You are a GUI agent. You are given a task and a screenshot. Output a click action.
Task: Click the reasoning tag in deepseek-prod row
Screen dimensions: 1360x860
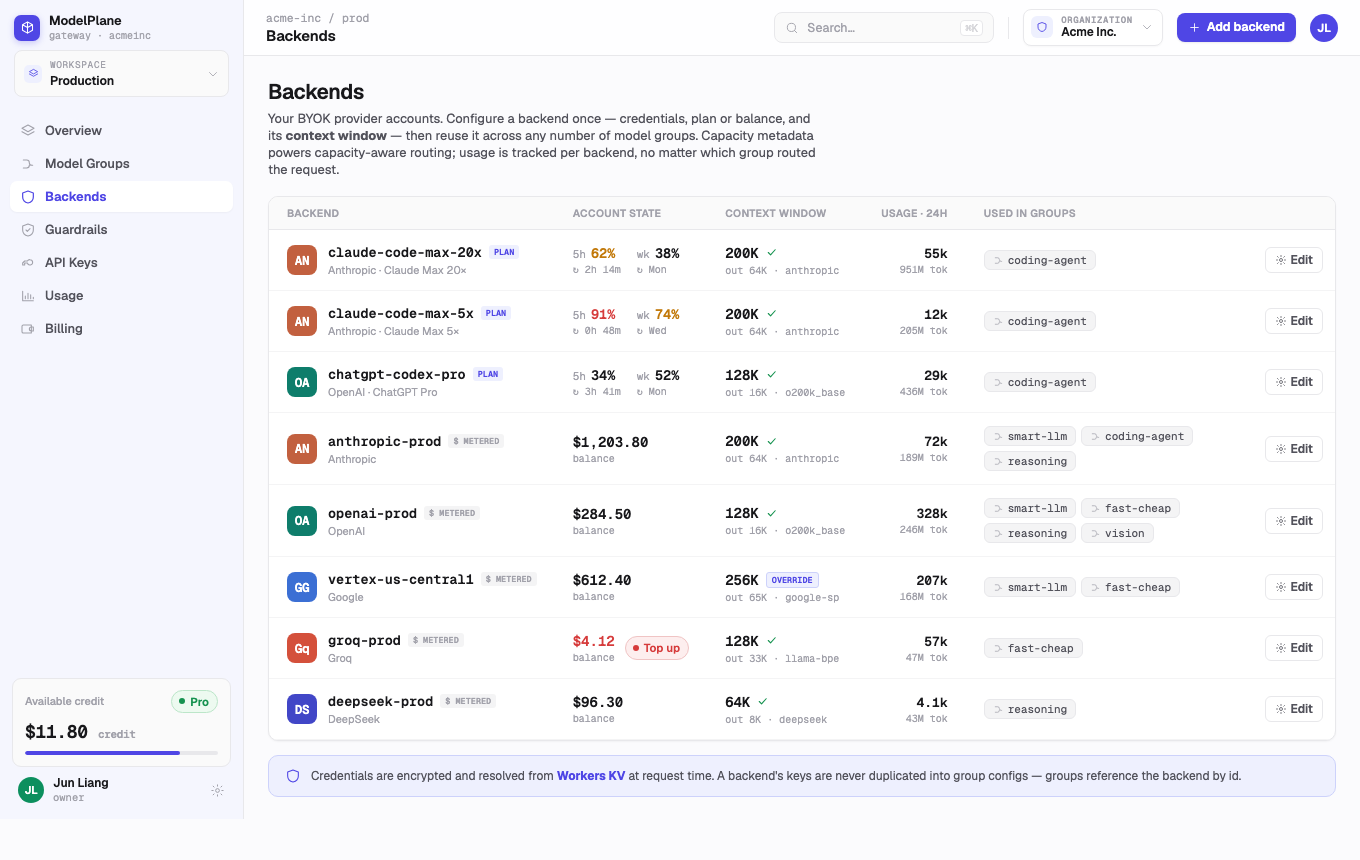click(x=1030, y=709)
